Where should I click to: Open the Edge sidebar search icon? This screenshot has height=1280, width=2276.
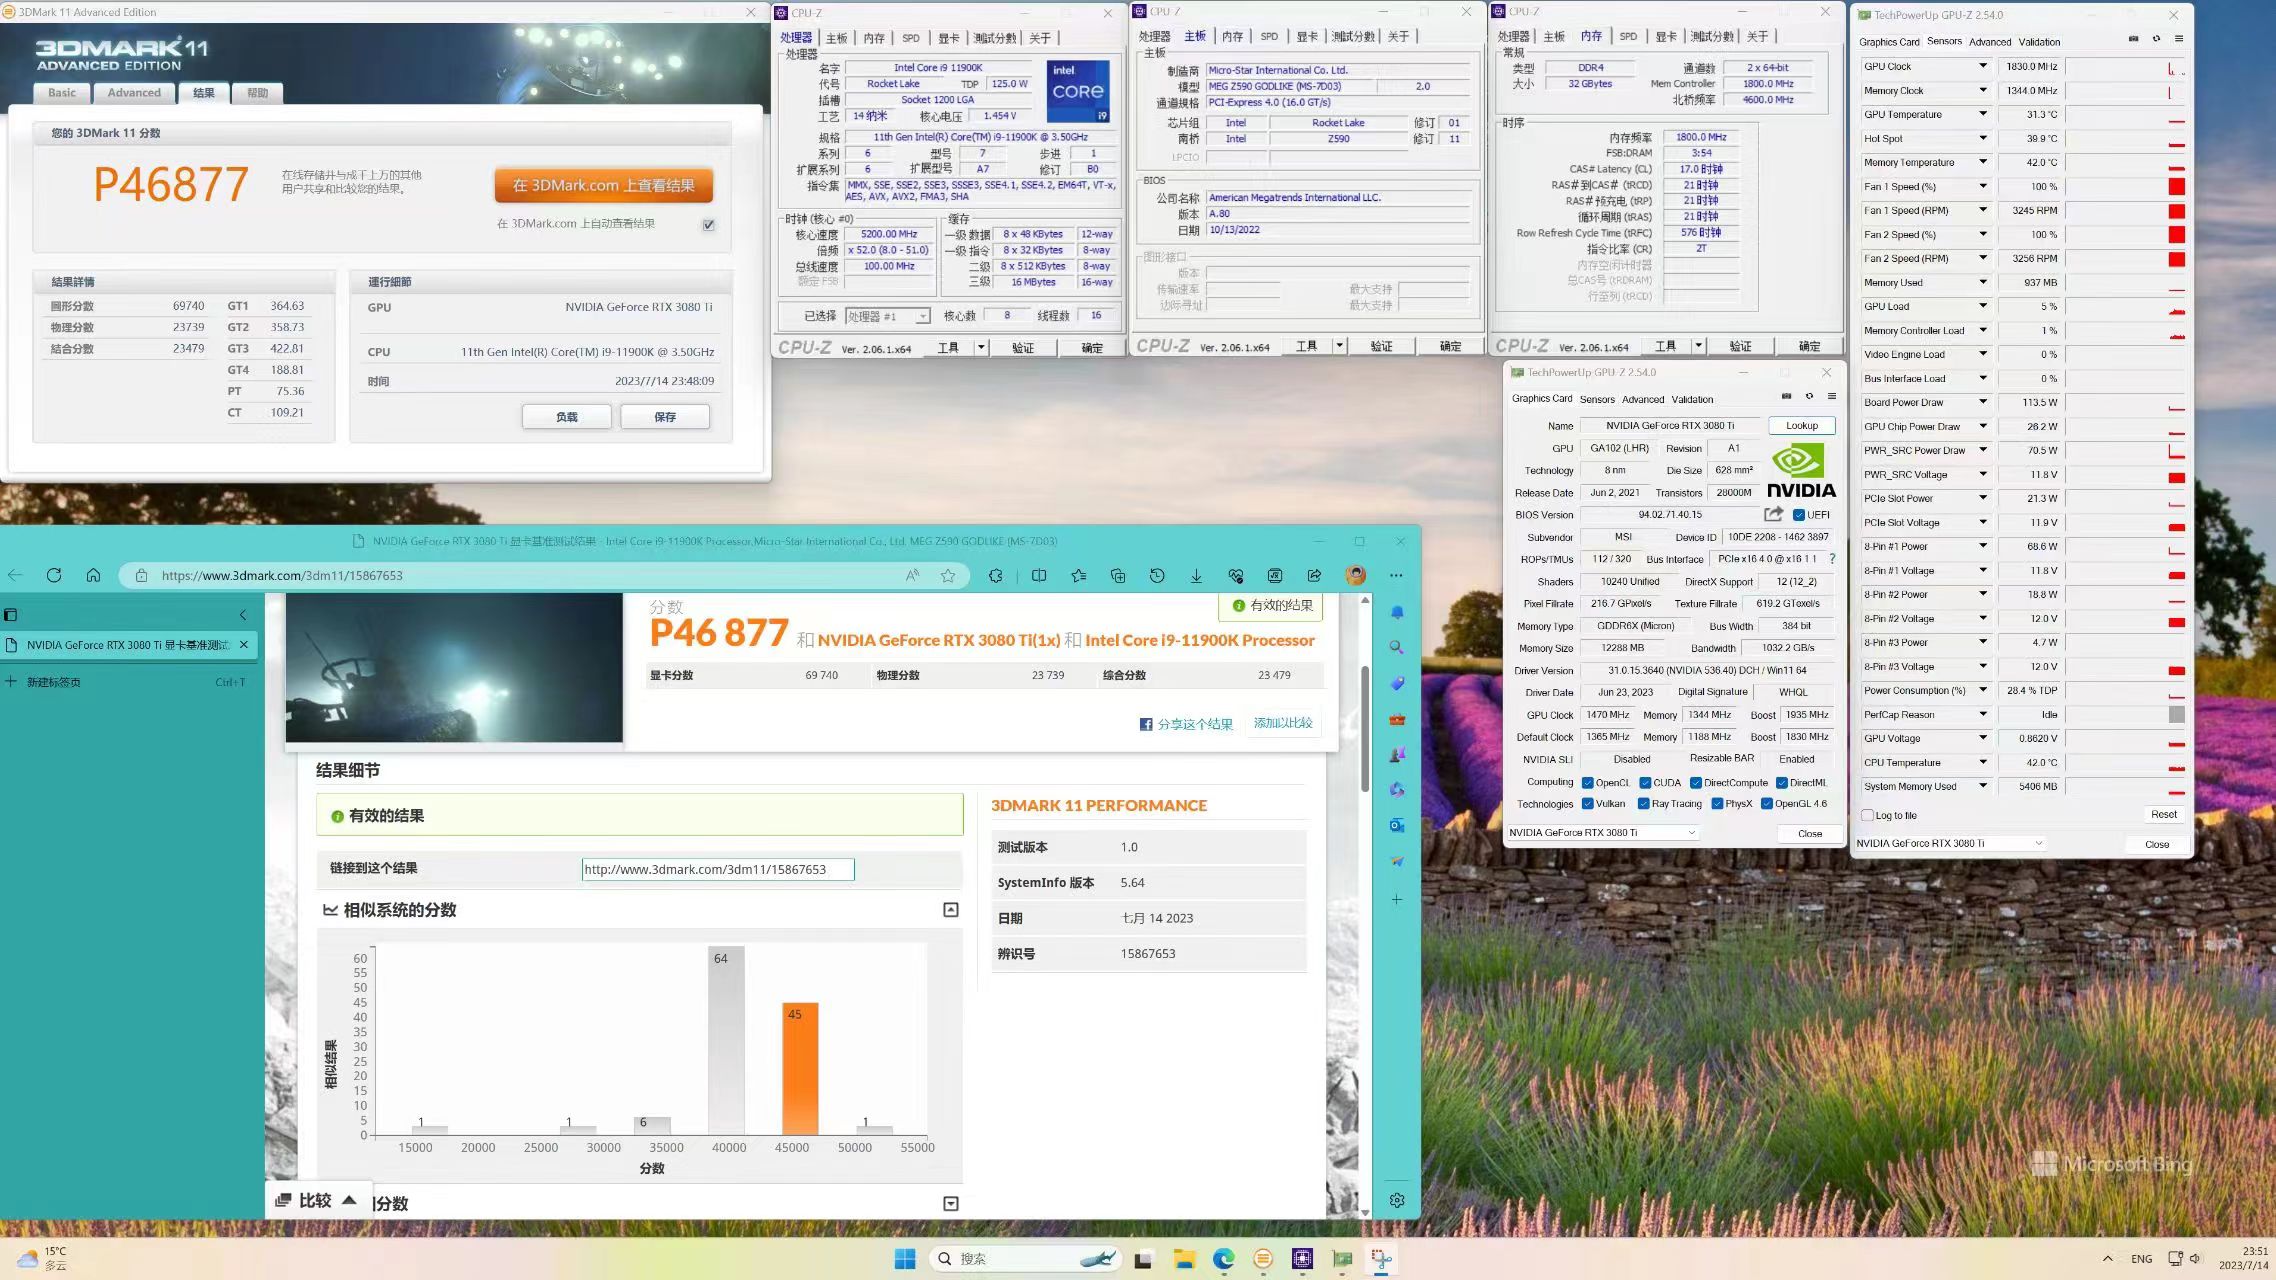[x=1397, y=647]
